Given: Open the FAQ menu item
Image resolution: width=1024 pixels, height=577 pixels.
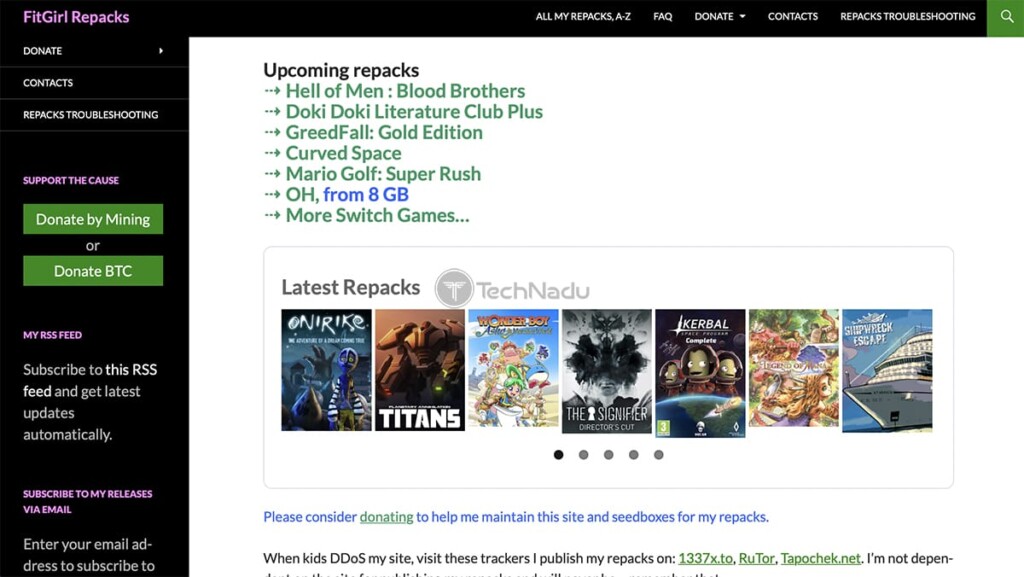Looking at the screenshot, I should tap(662, 16).
